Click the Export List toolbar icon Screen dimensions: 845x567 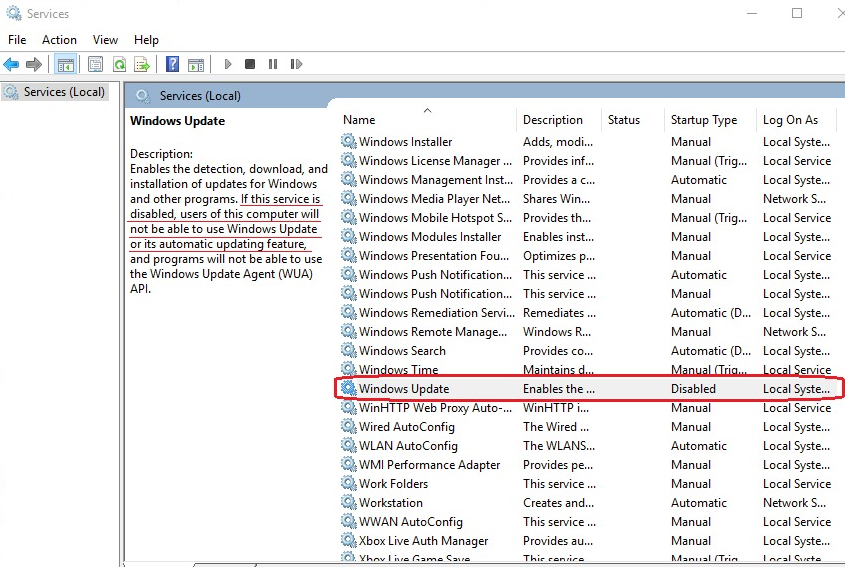[x=142, y=65]
